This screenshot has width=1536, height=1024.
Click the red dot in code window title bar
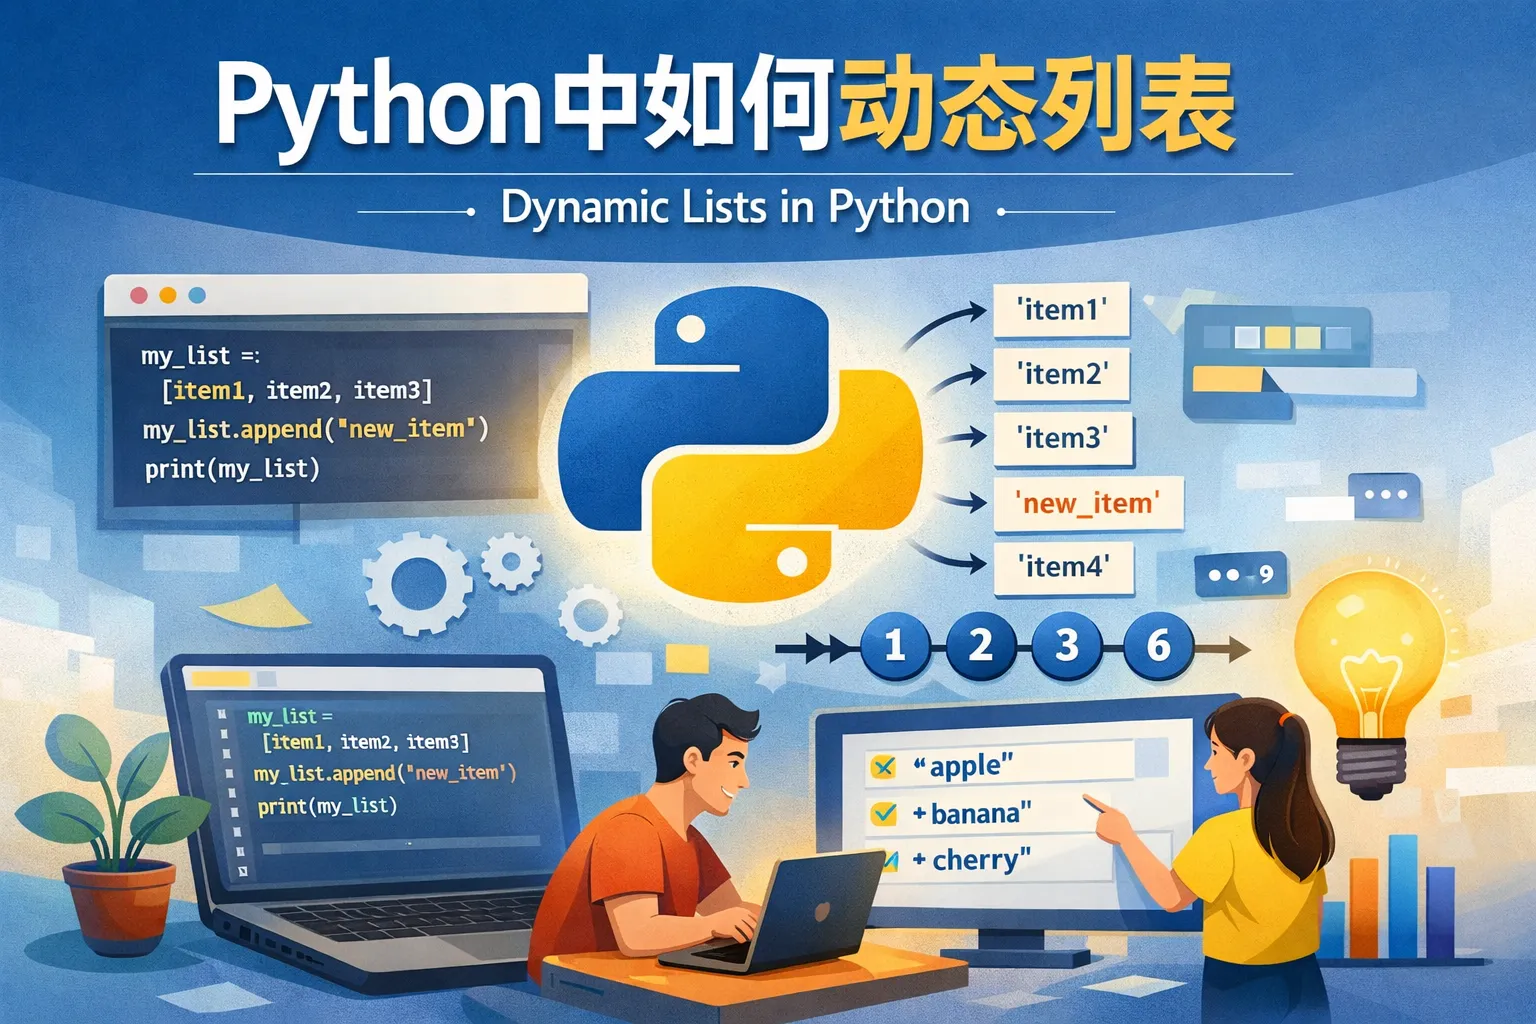139,295
